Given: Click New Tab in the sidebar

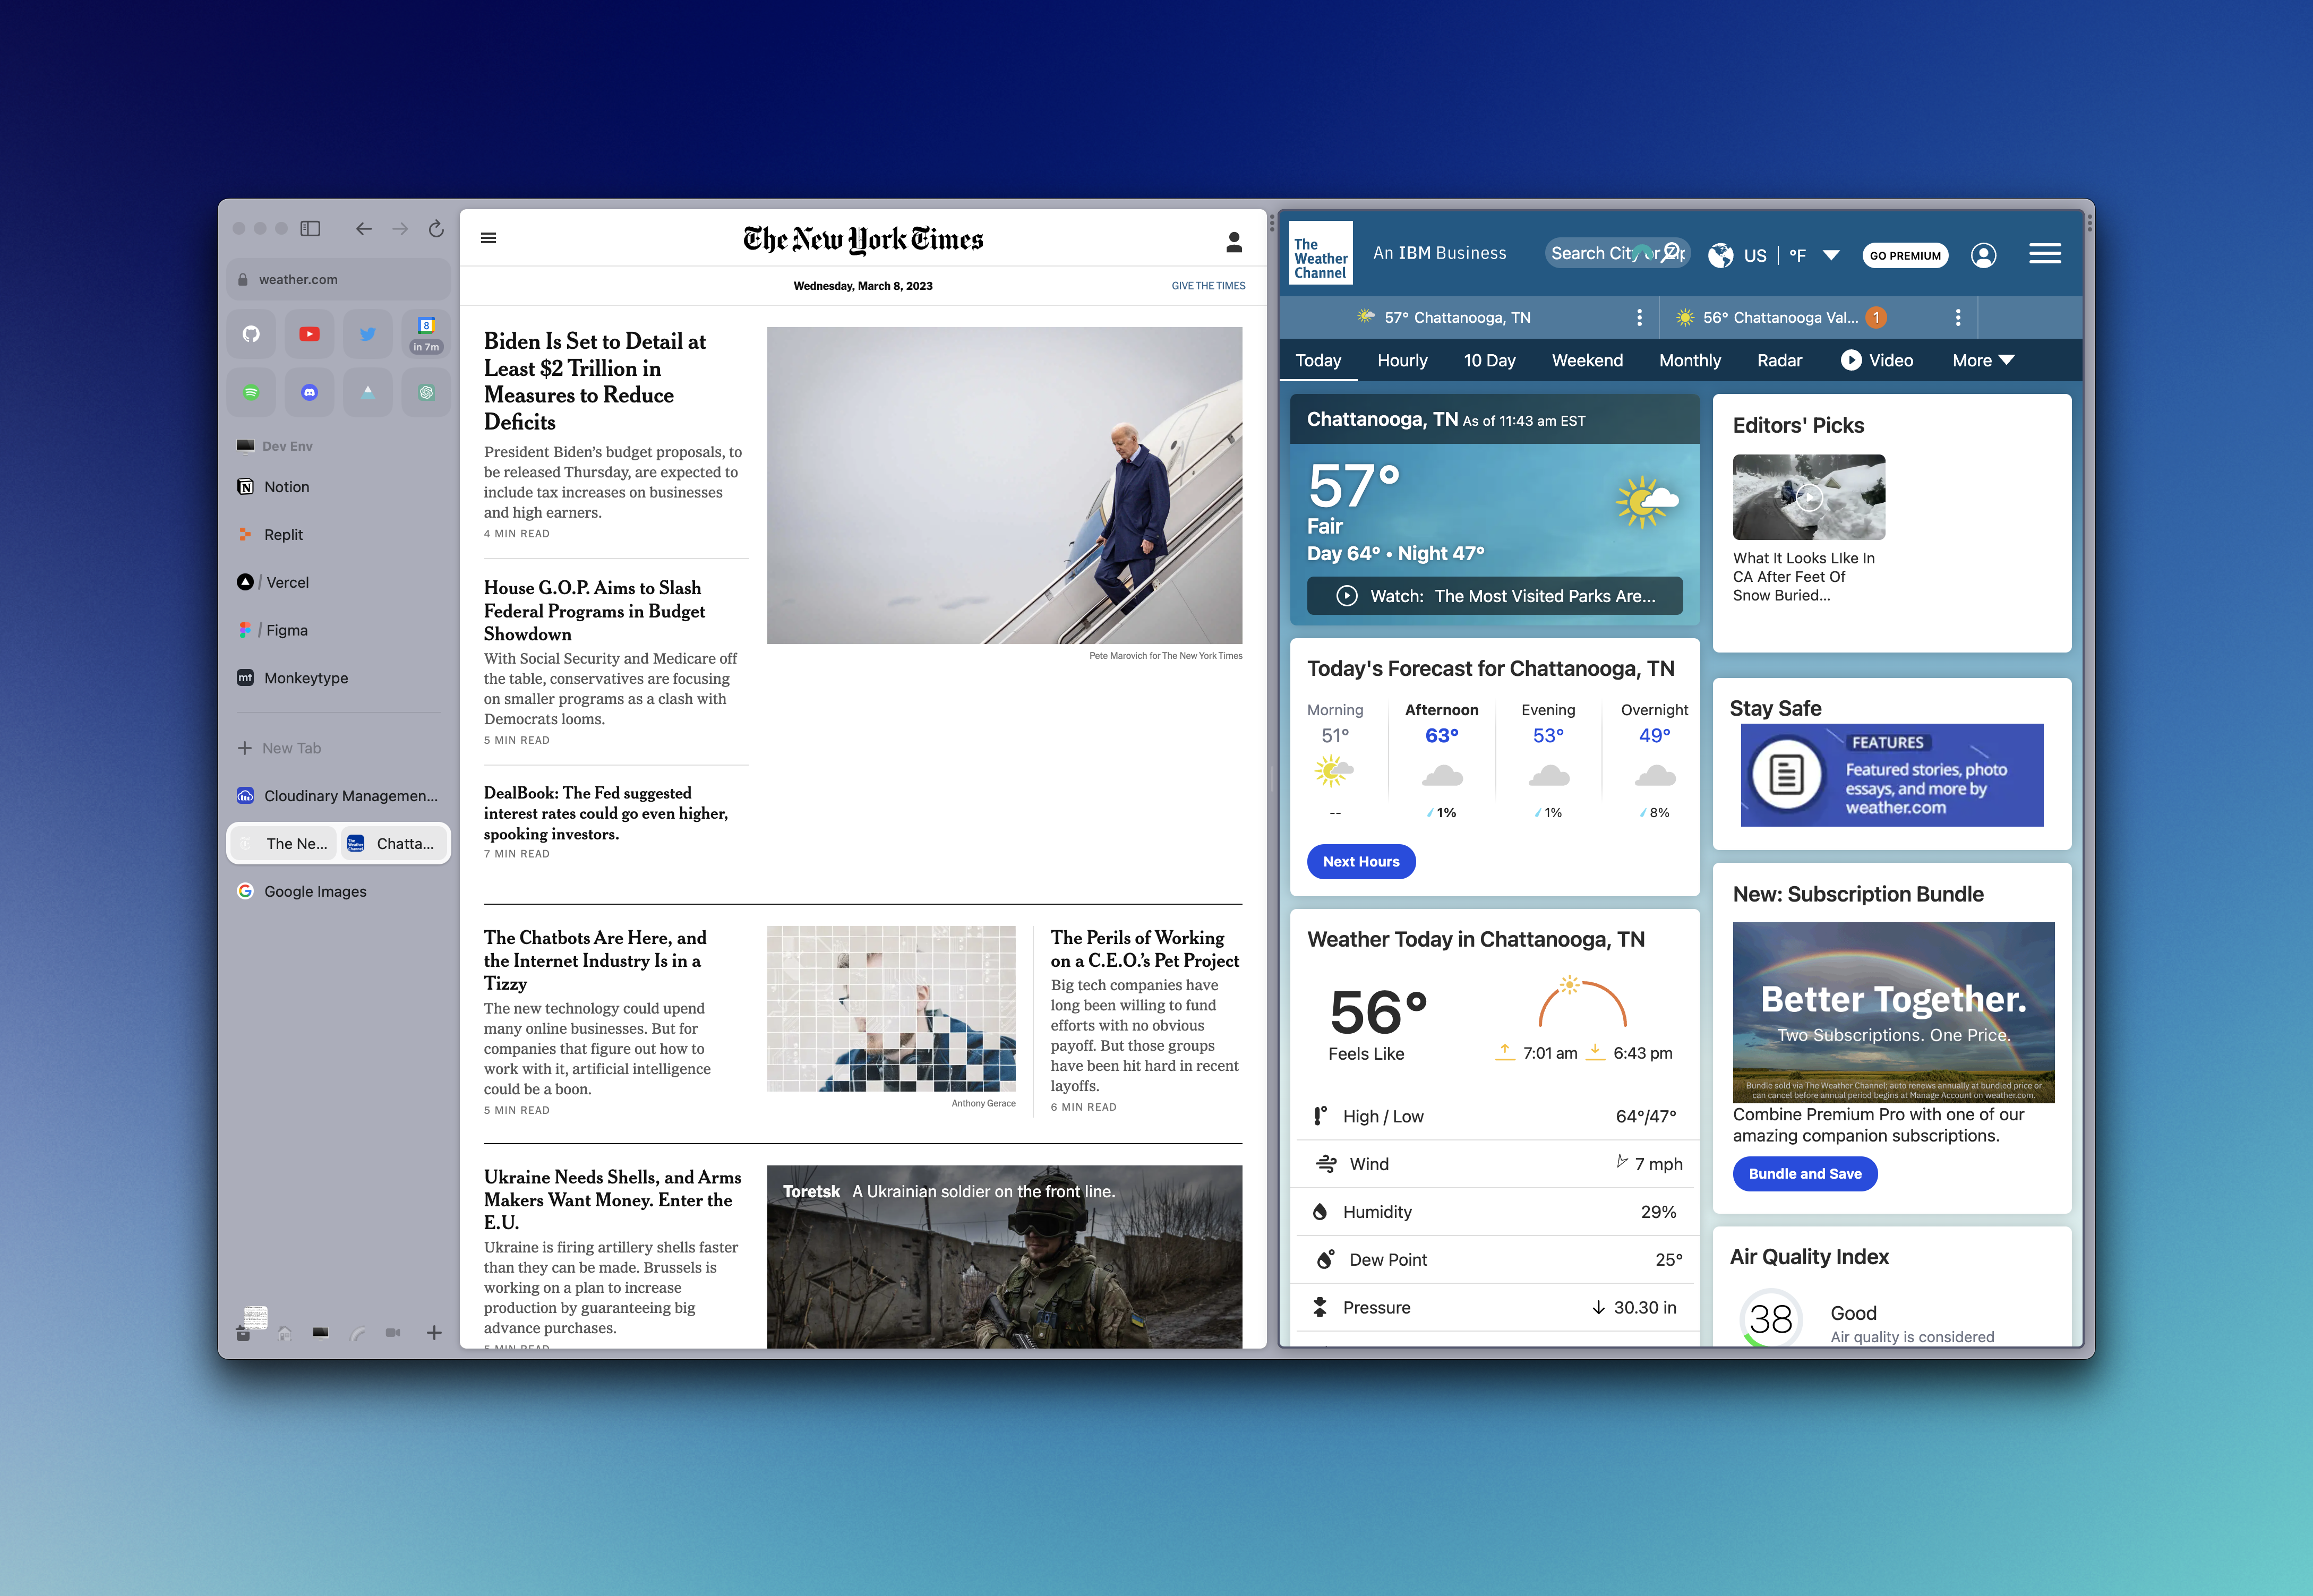Looking at the screenshot, I should click(x=339, y=748).
